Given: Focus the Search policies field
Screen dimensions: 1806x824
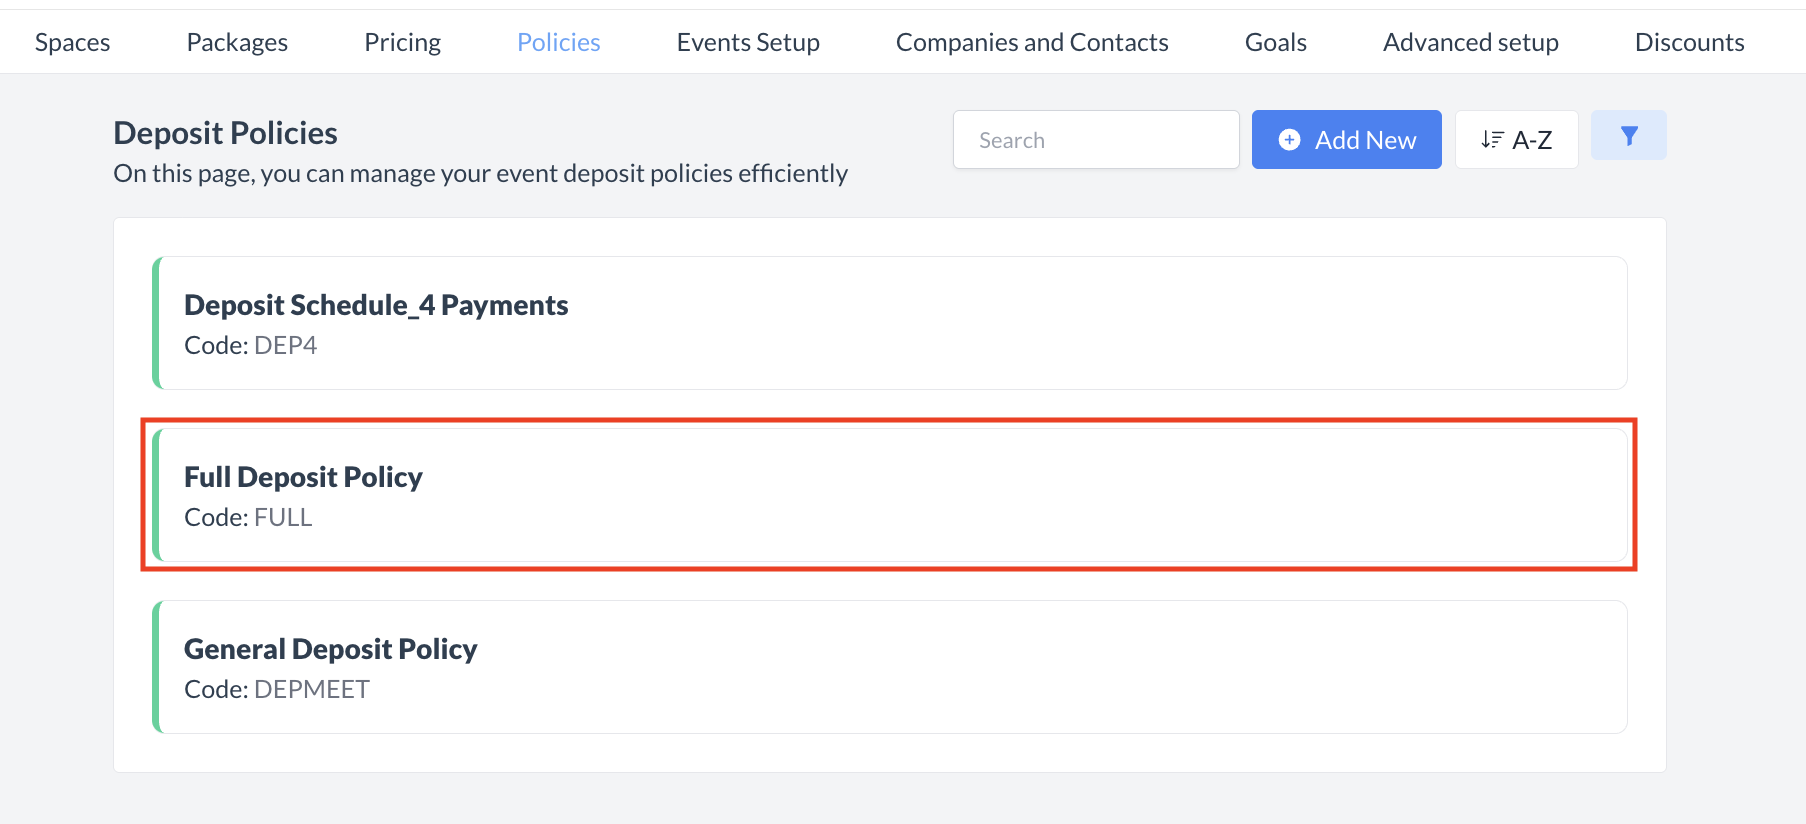Looking at the screenshot, I should (x=1095, y=140).
